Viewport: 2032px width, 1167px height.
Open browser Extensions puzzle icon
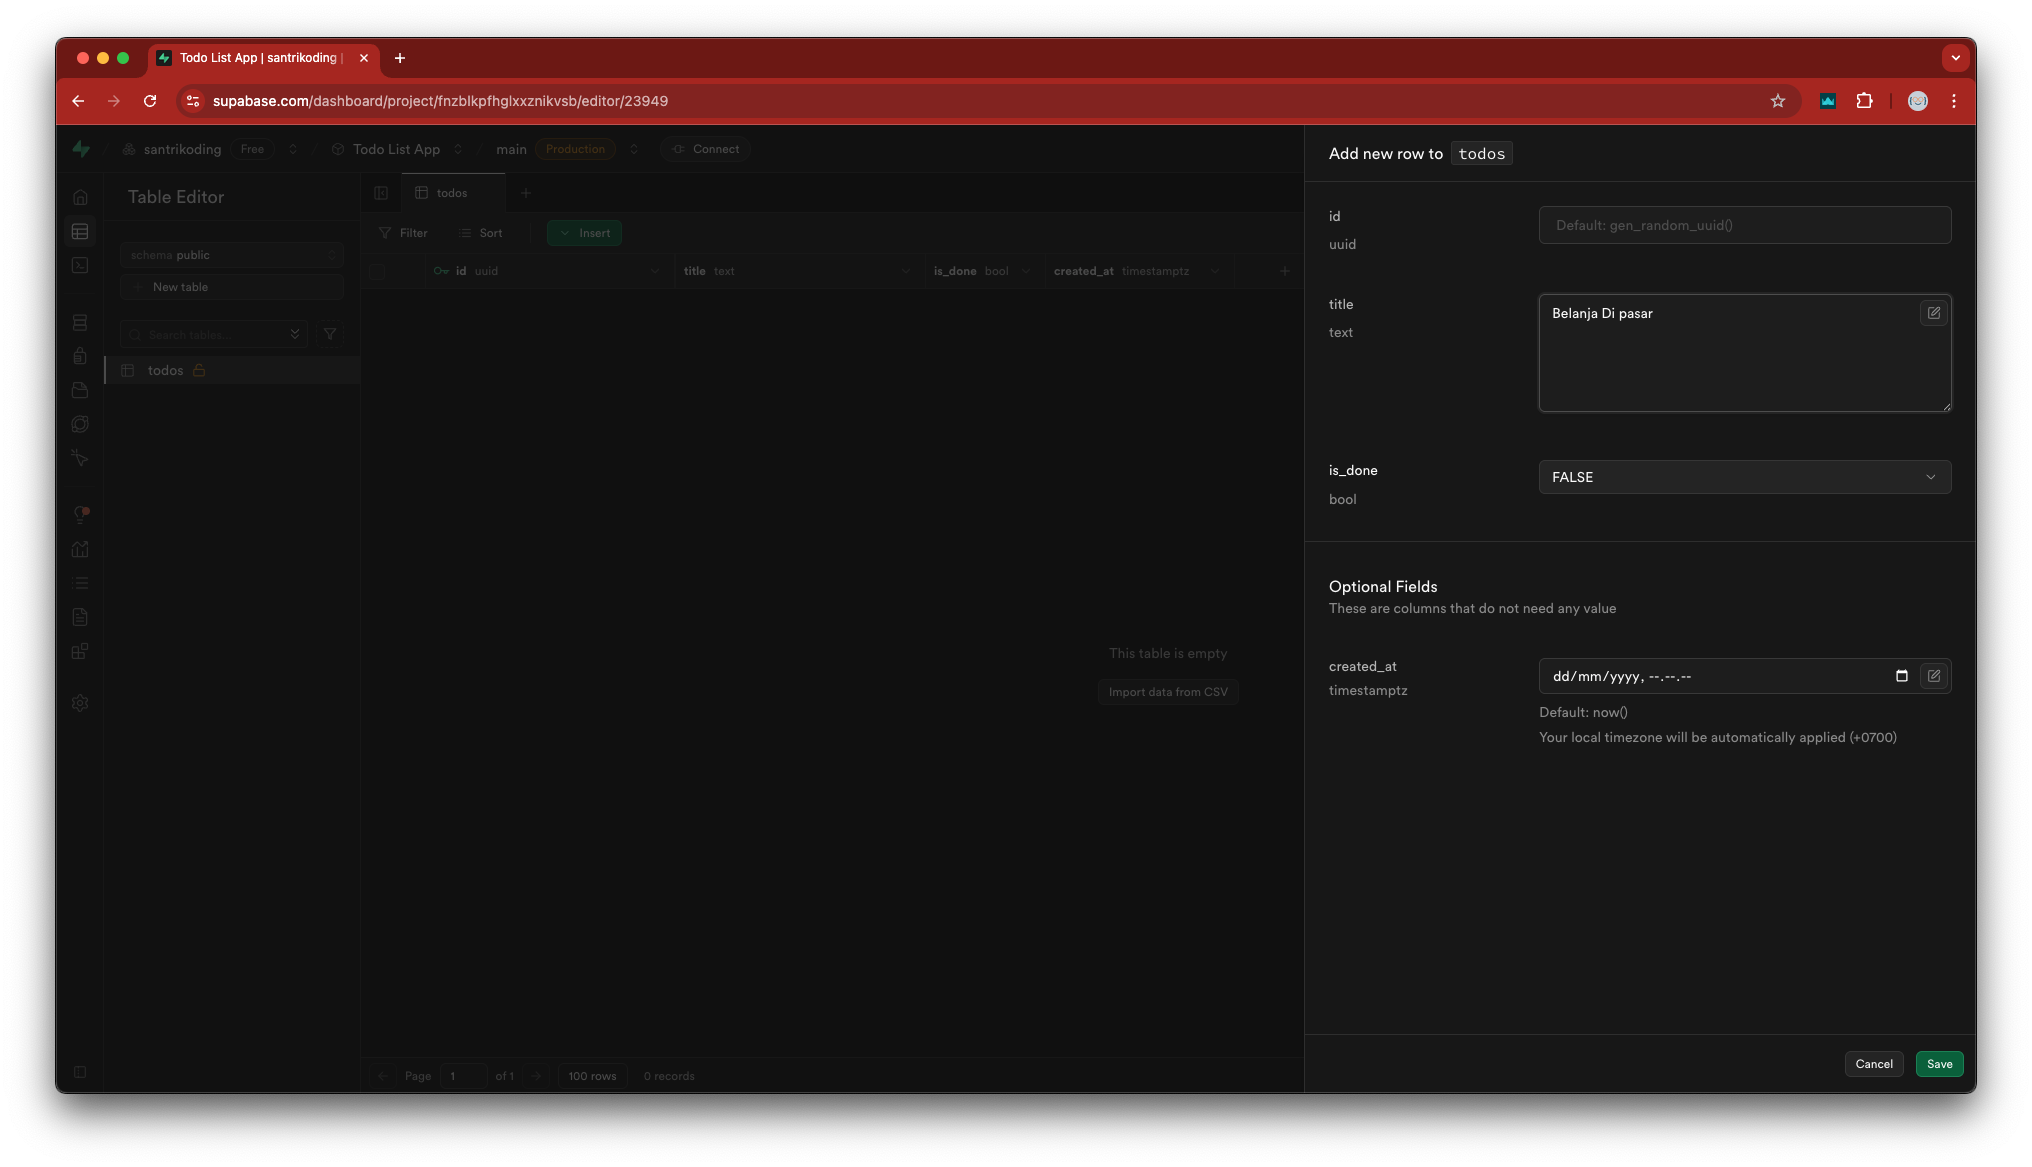(1864, 101)
